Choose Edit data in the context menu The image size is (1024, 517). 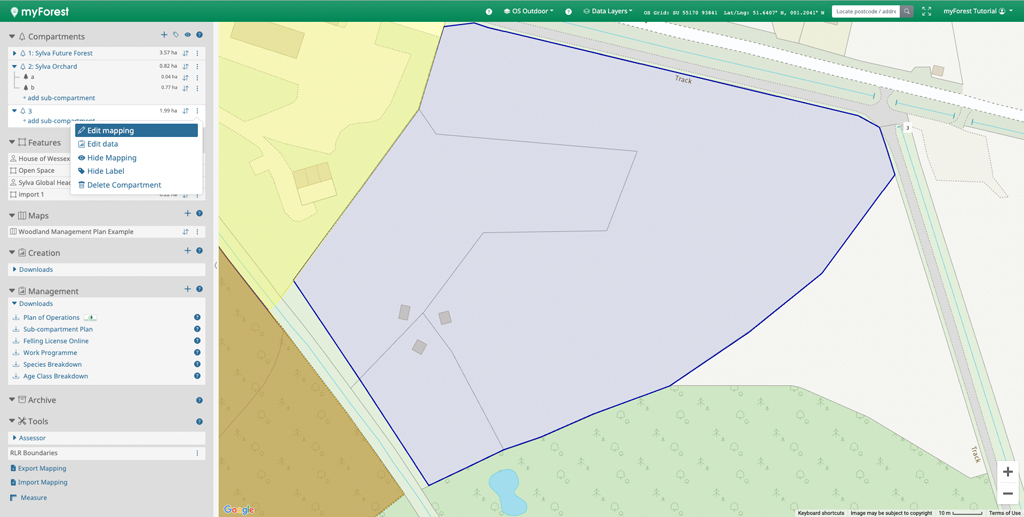(102, 144)
